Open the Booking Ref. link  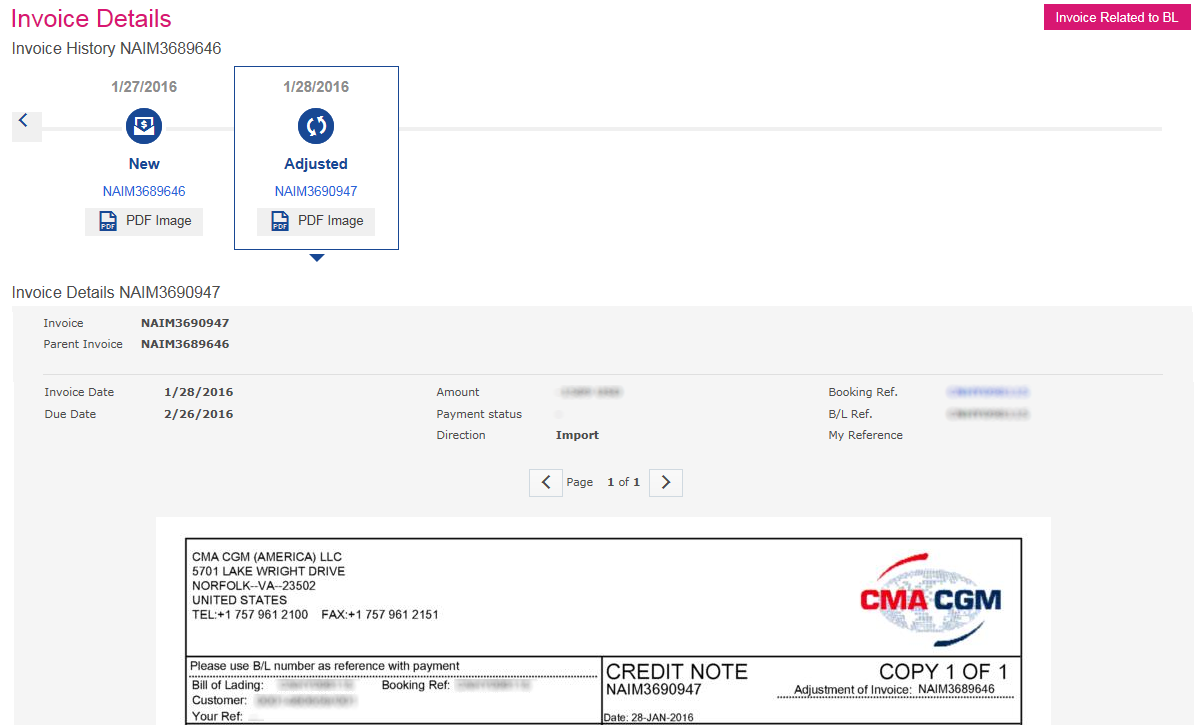pyautogui.click(x=990, y=392)
